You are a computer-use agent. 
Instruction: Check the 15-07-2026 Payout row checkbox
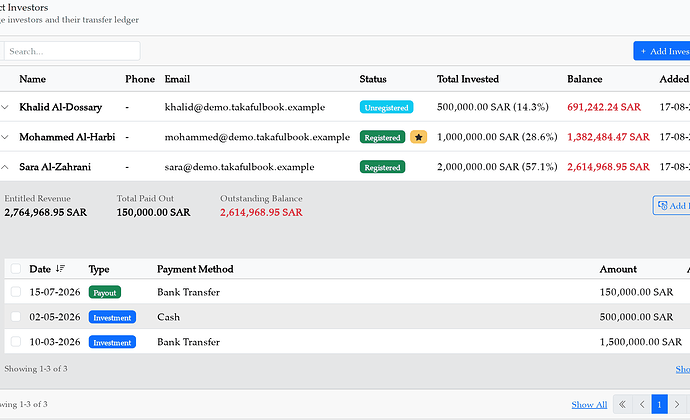pos(16,292)
